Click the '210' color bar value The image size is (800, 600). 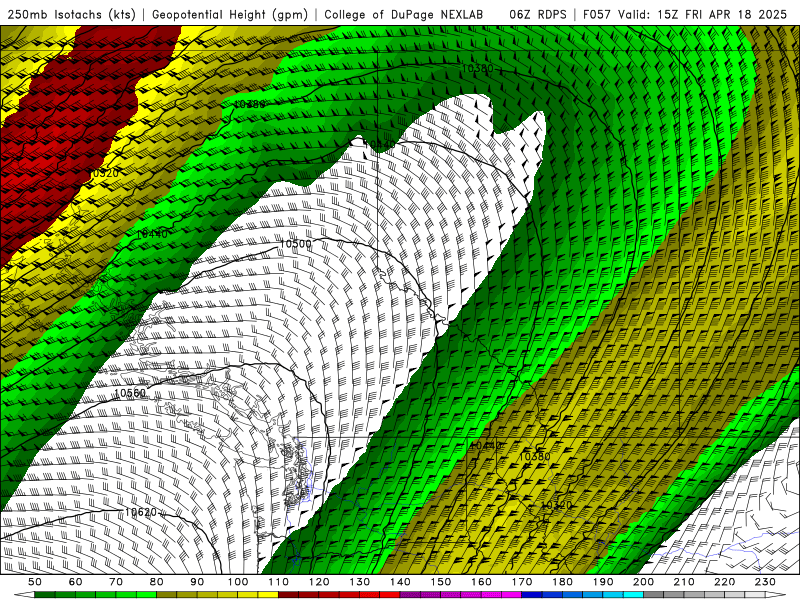[x=684, y=582]
